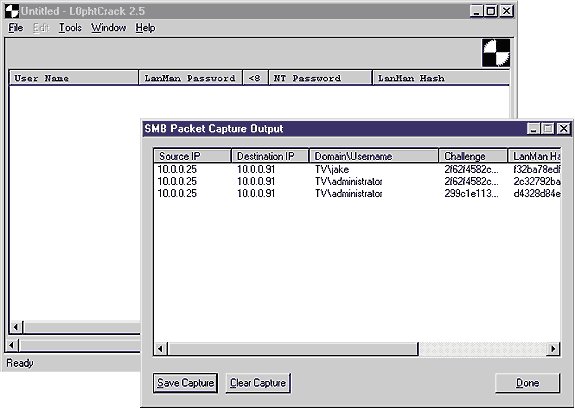Click the capture list horizontal scrollbar thumb
This screenshot has width=575, height=408.
(293, 349)
